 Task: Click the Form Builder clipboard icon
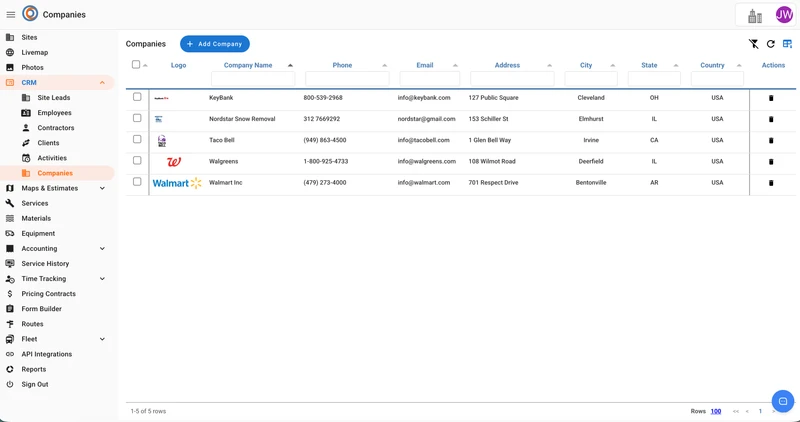click(10, 309)
